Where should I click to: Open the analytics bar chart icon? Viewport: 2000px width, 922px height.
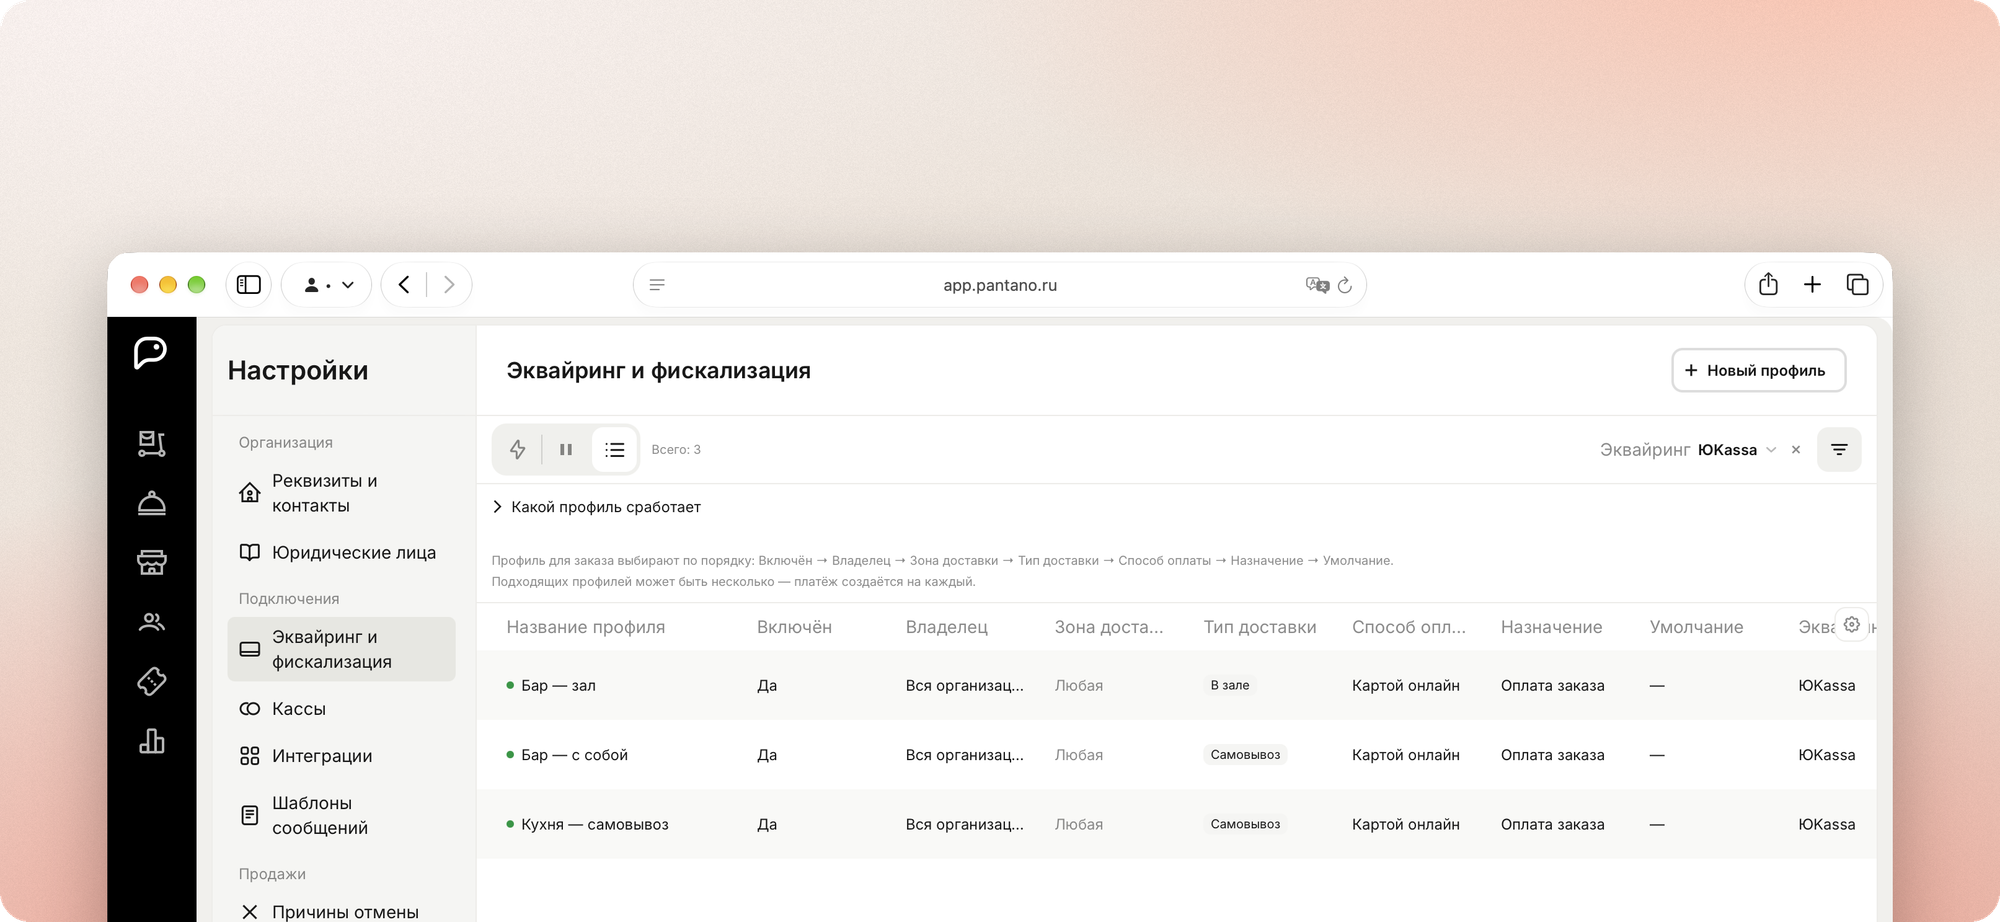[152, 741]
